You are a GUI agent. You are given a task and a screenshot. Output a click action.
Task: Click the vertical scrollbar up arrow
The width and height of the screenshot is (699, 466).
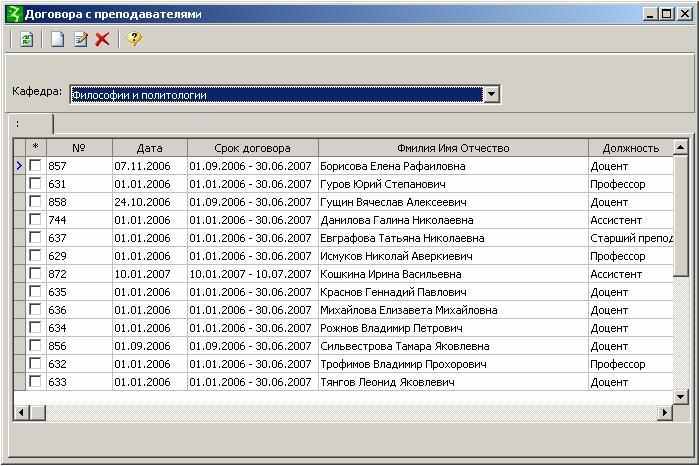click(680, 147)
